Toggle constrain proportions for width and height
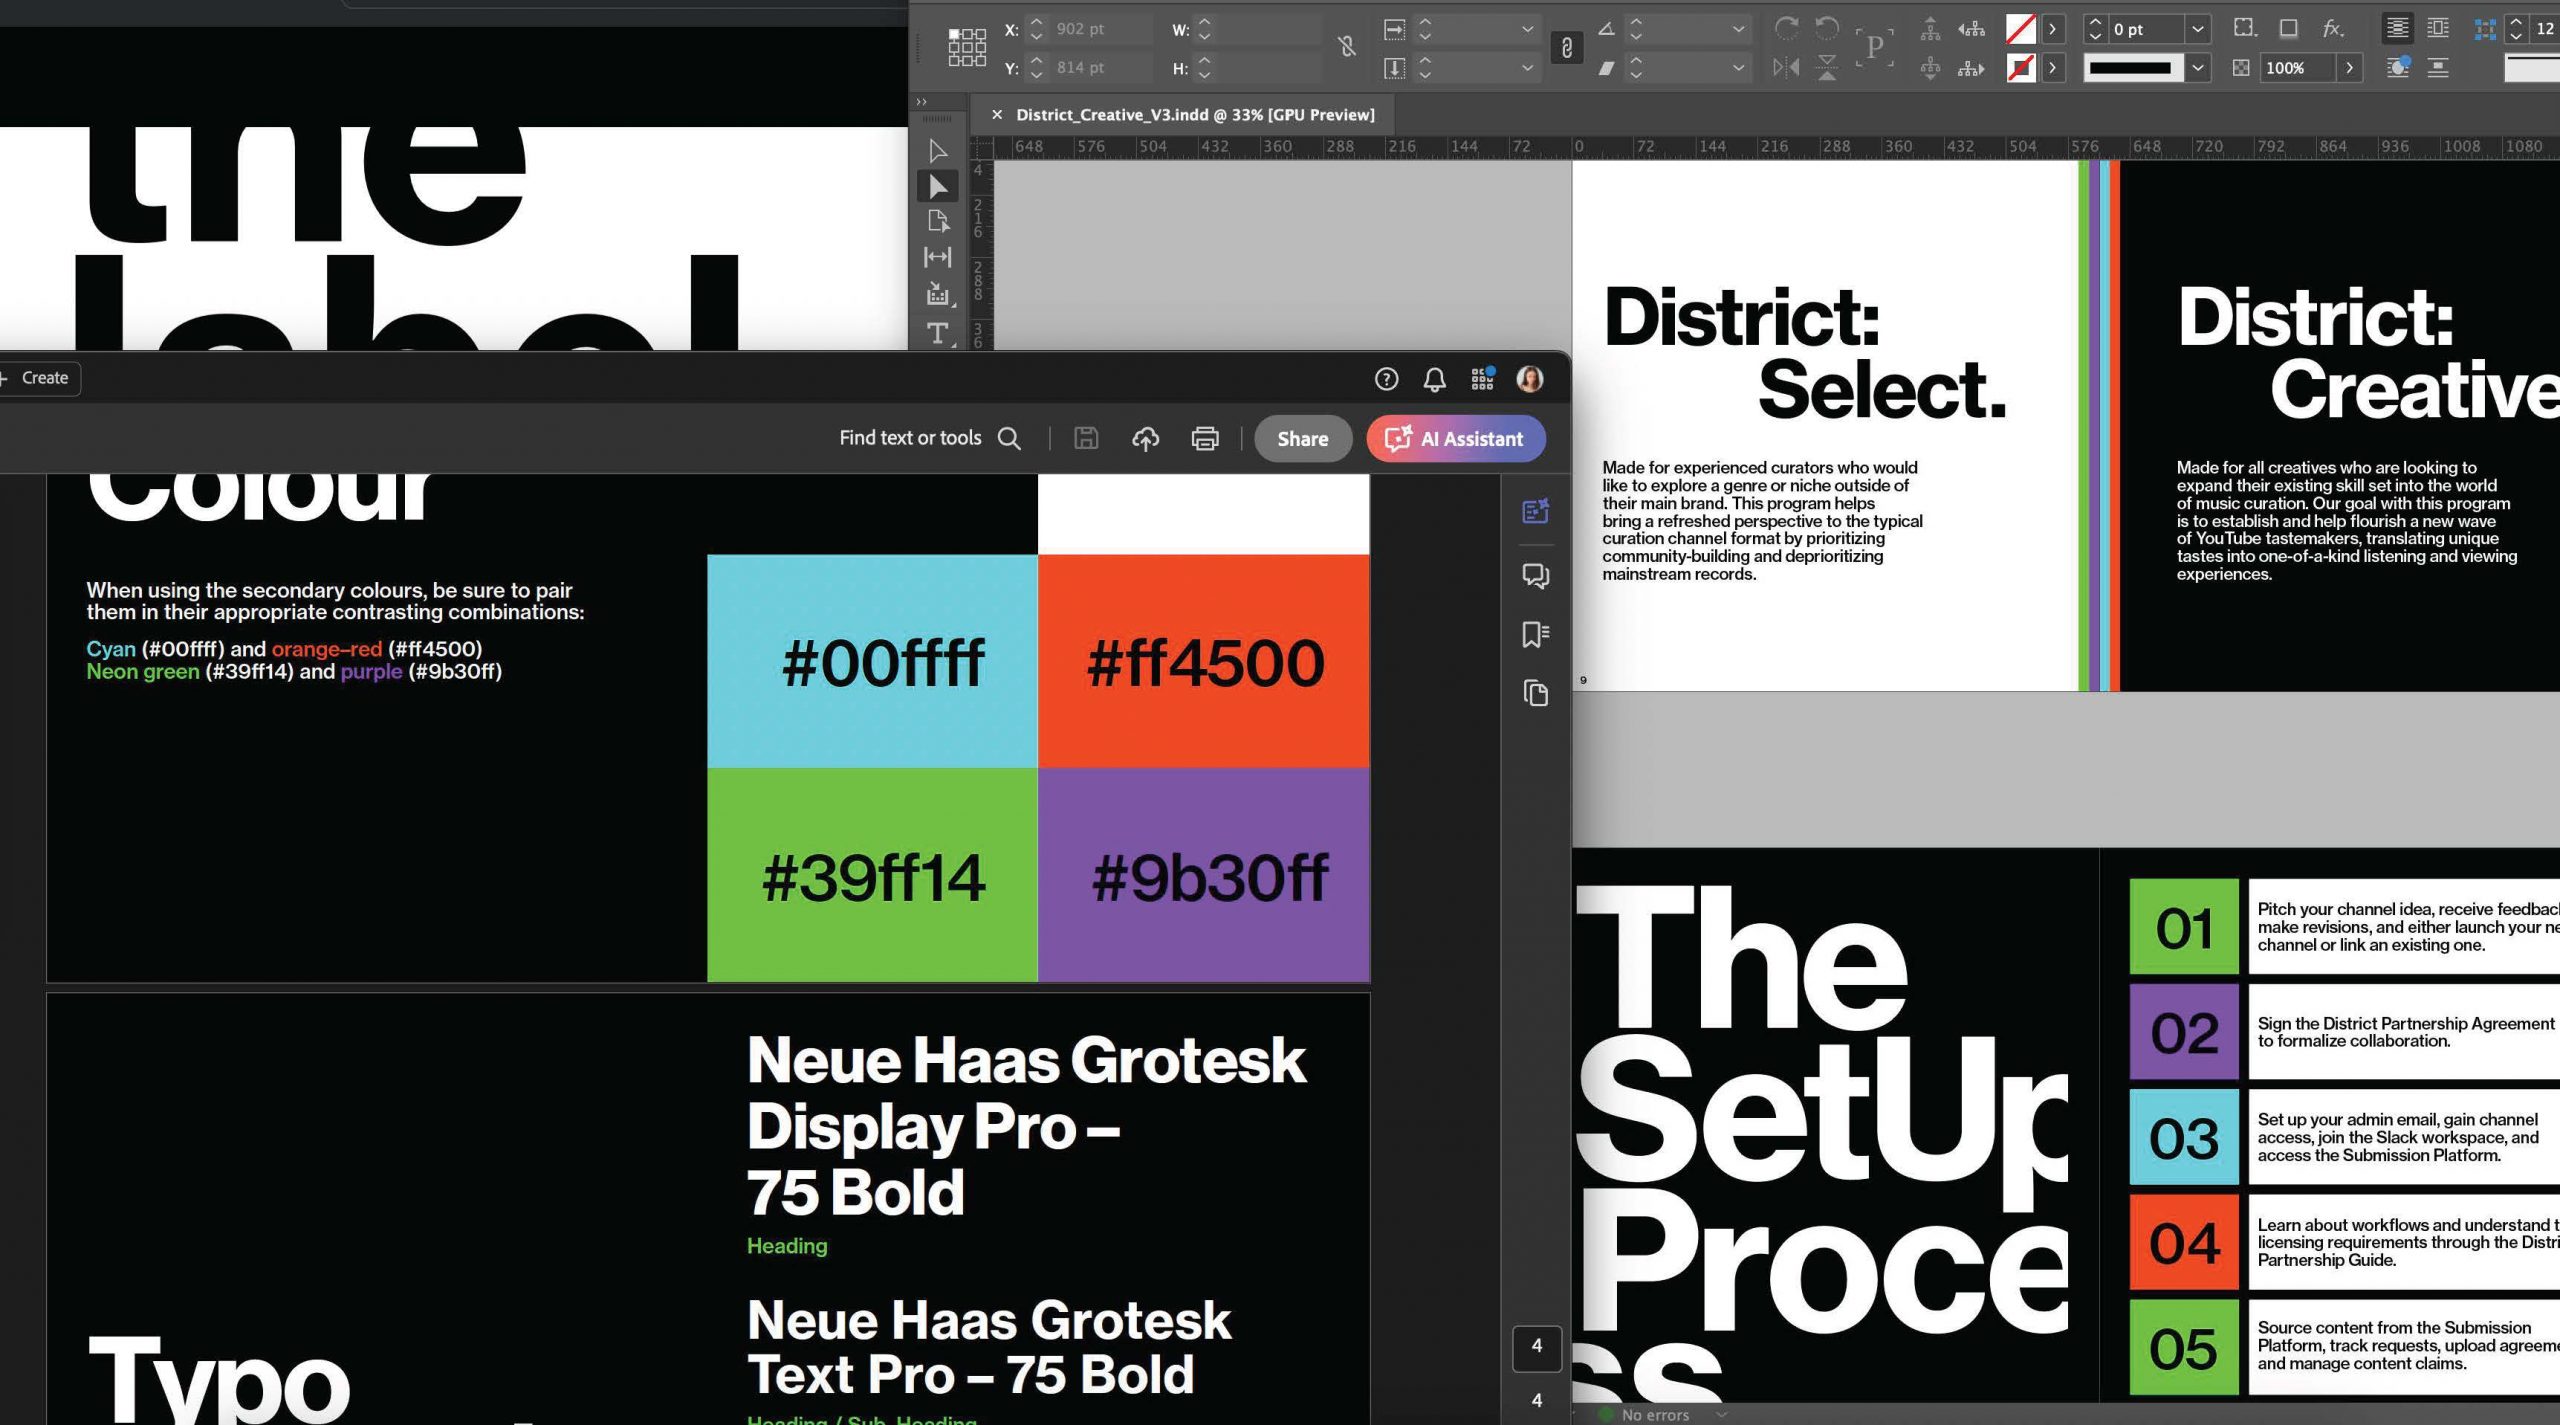This screenshot has height=1425, width=2560. click(x=1347, y=46)
